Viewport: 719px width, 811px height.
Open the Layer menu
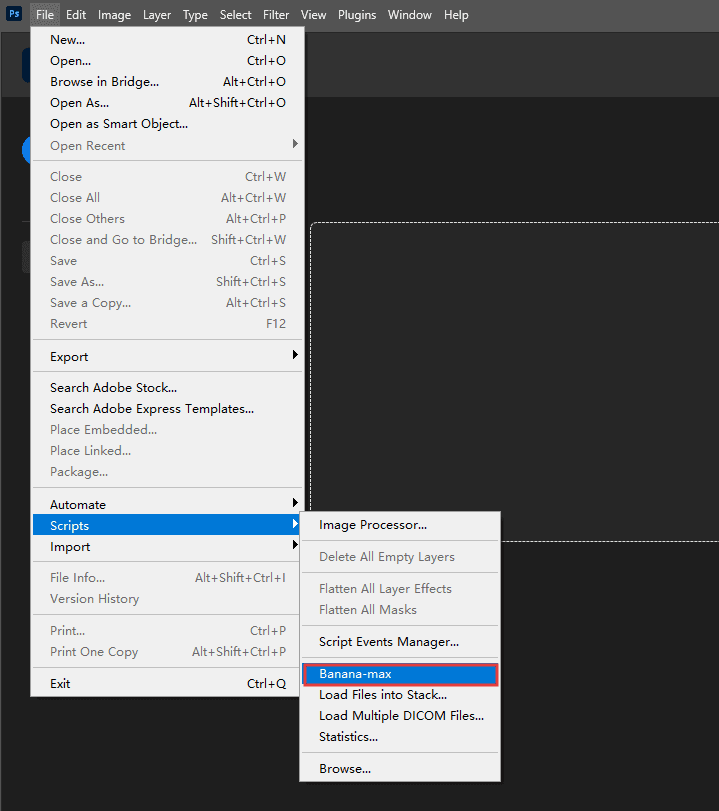pyautogui.click(x=157, y=14)
